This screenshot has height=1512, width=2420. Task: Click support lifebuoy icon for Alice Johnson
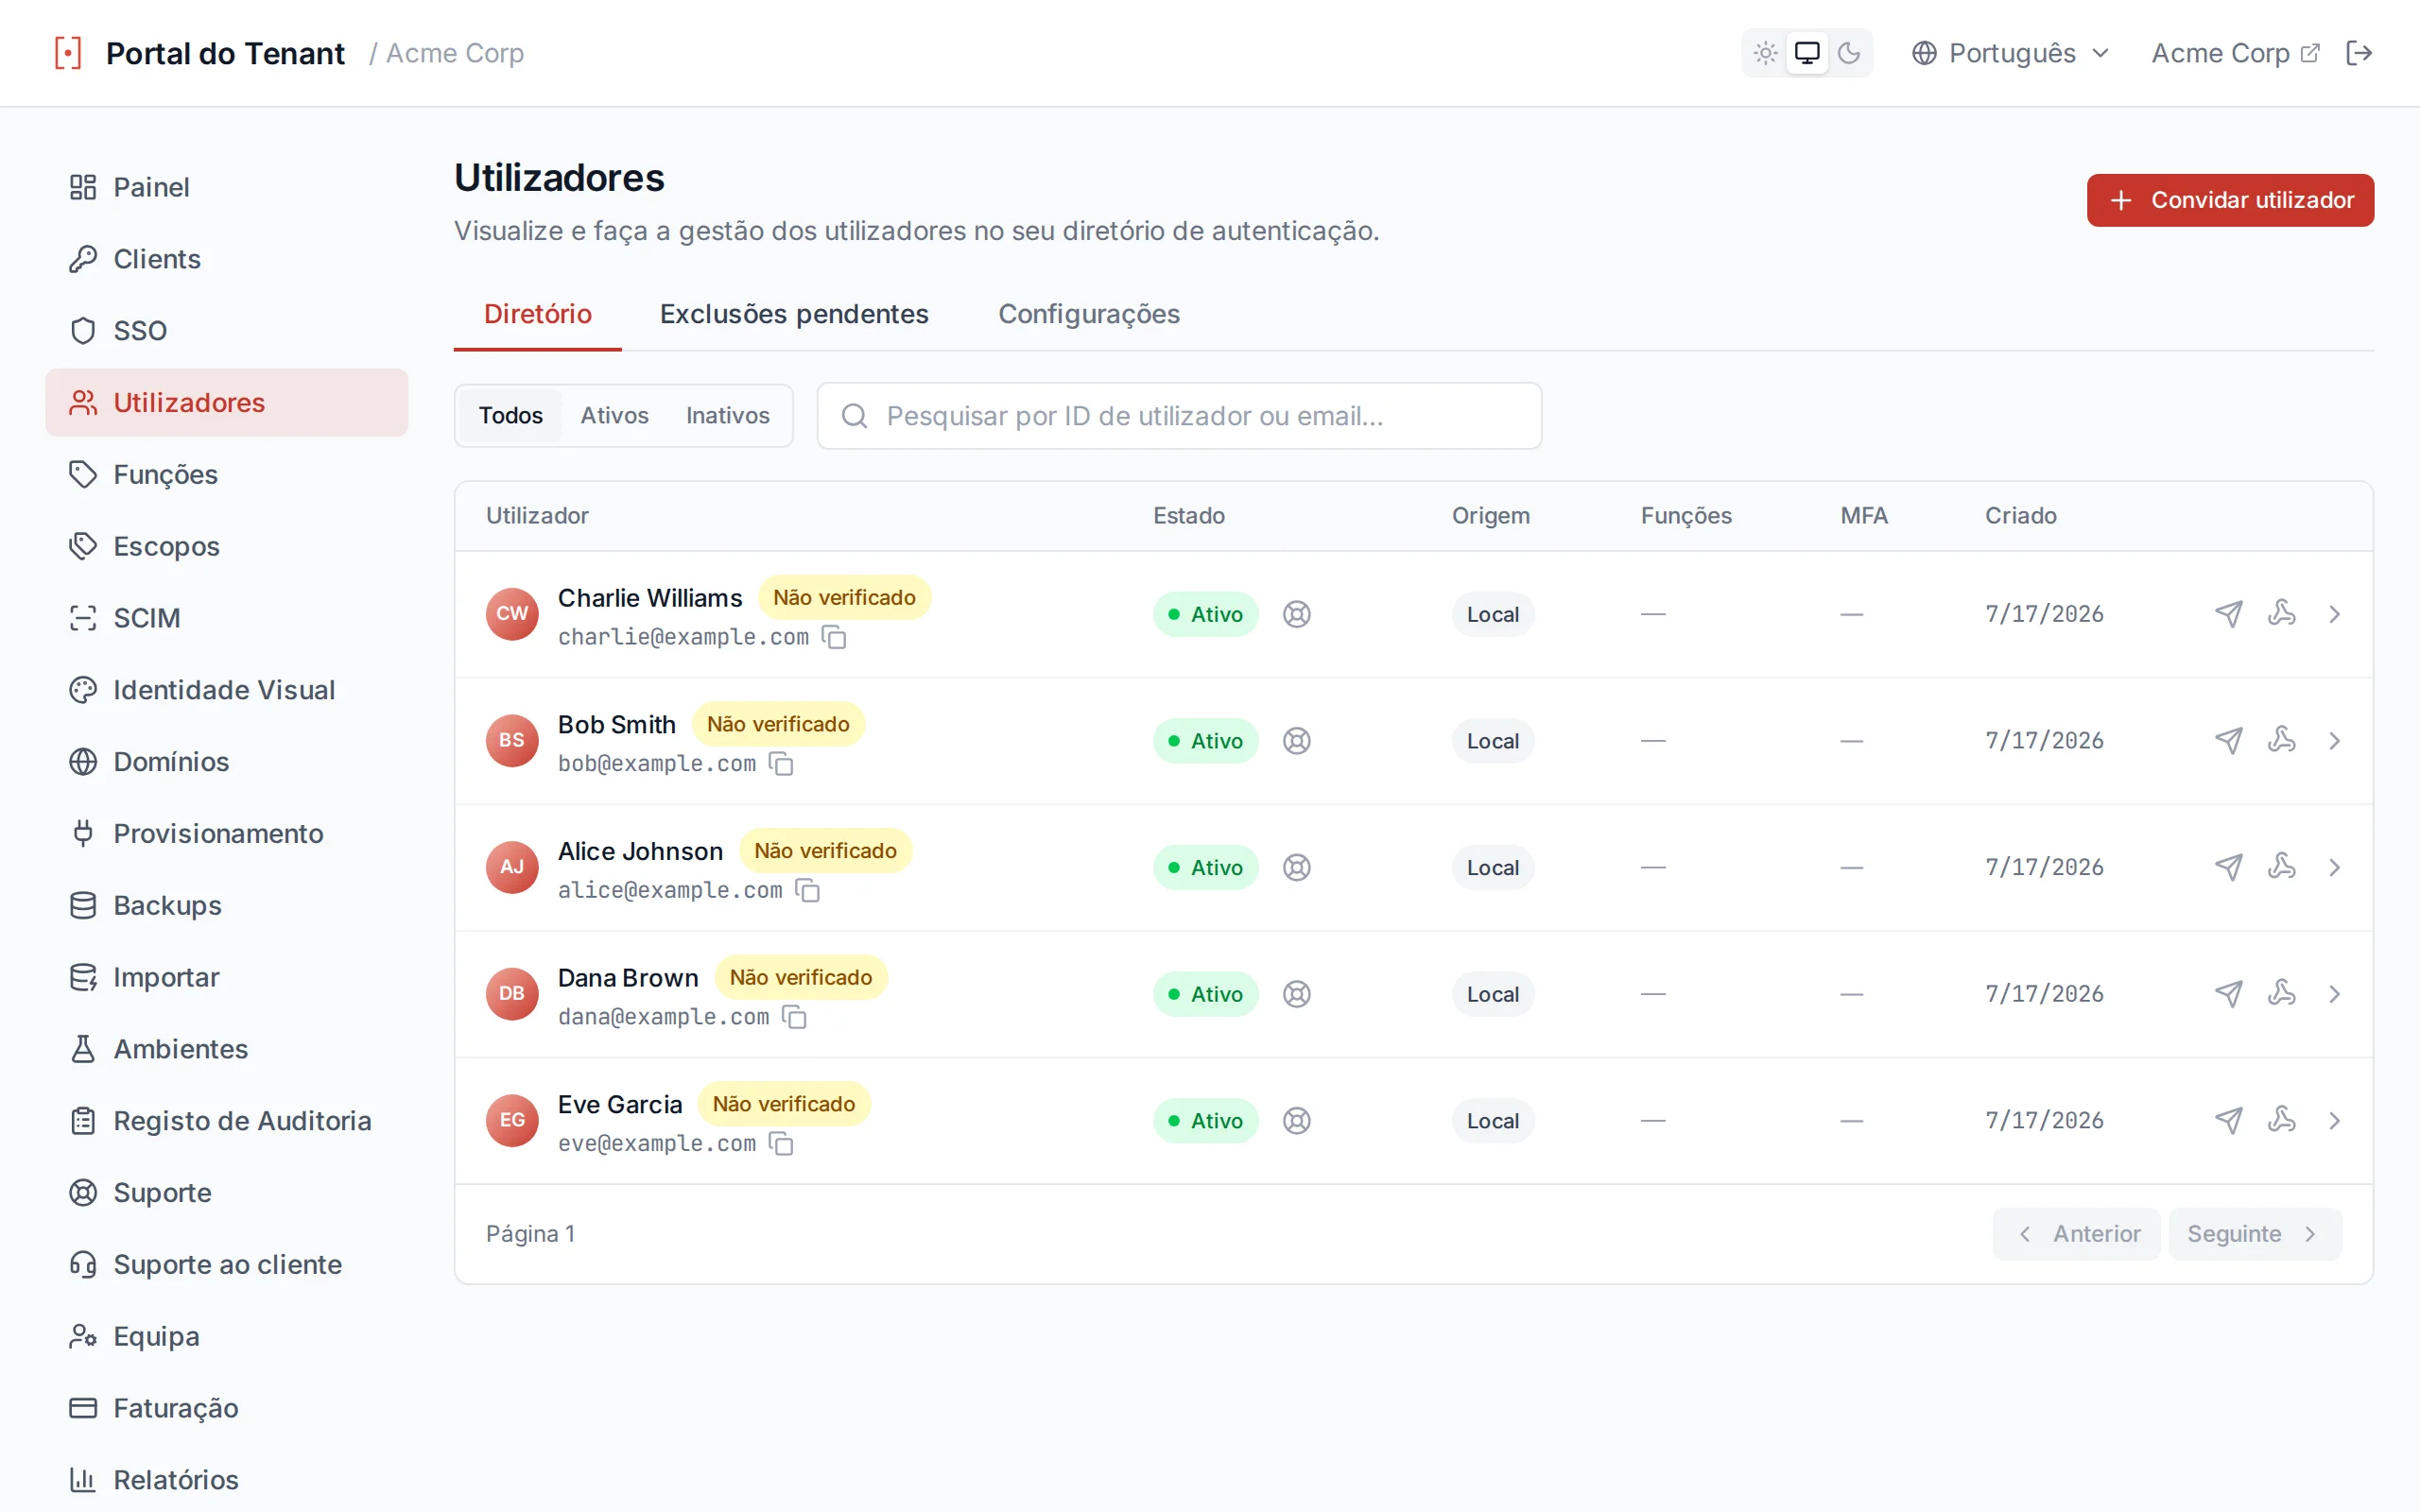[x=1297, y=867]
